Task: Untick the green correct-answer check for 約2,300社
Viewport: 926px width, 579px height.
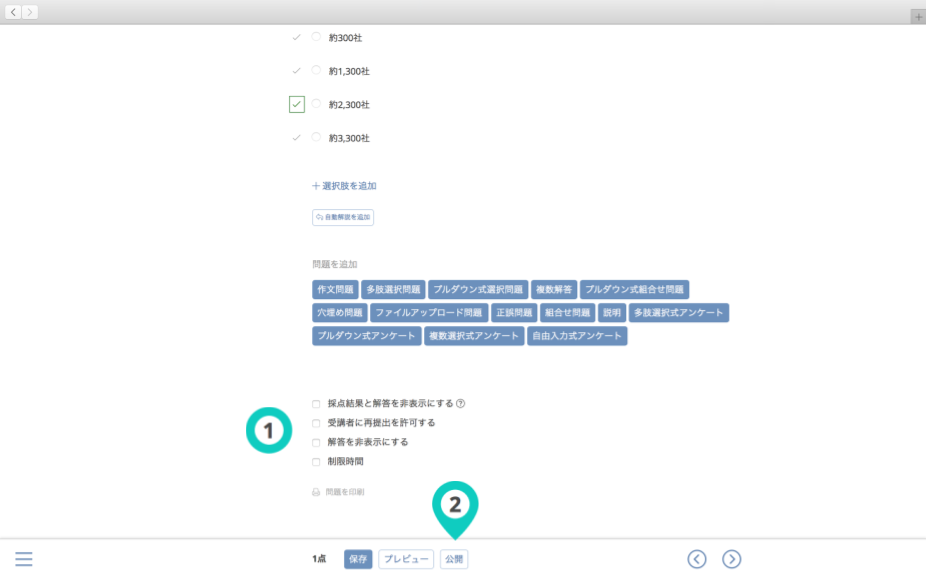Action: click(296, 104)
